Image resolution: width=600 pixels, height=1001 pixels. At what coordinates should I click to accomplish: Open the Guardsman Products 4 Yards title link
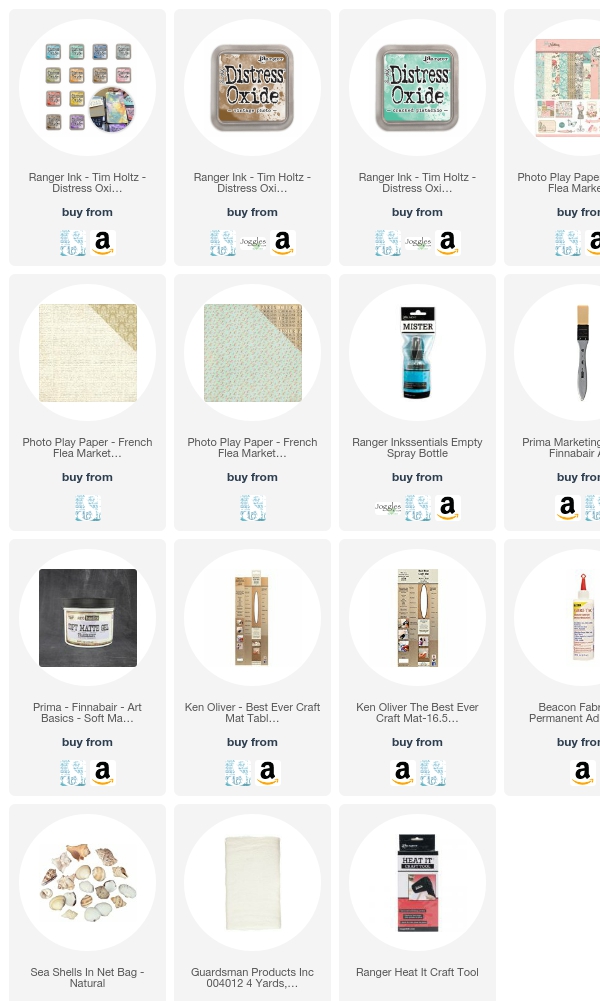pos(253,977)
